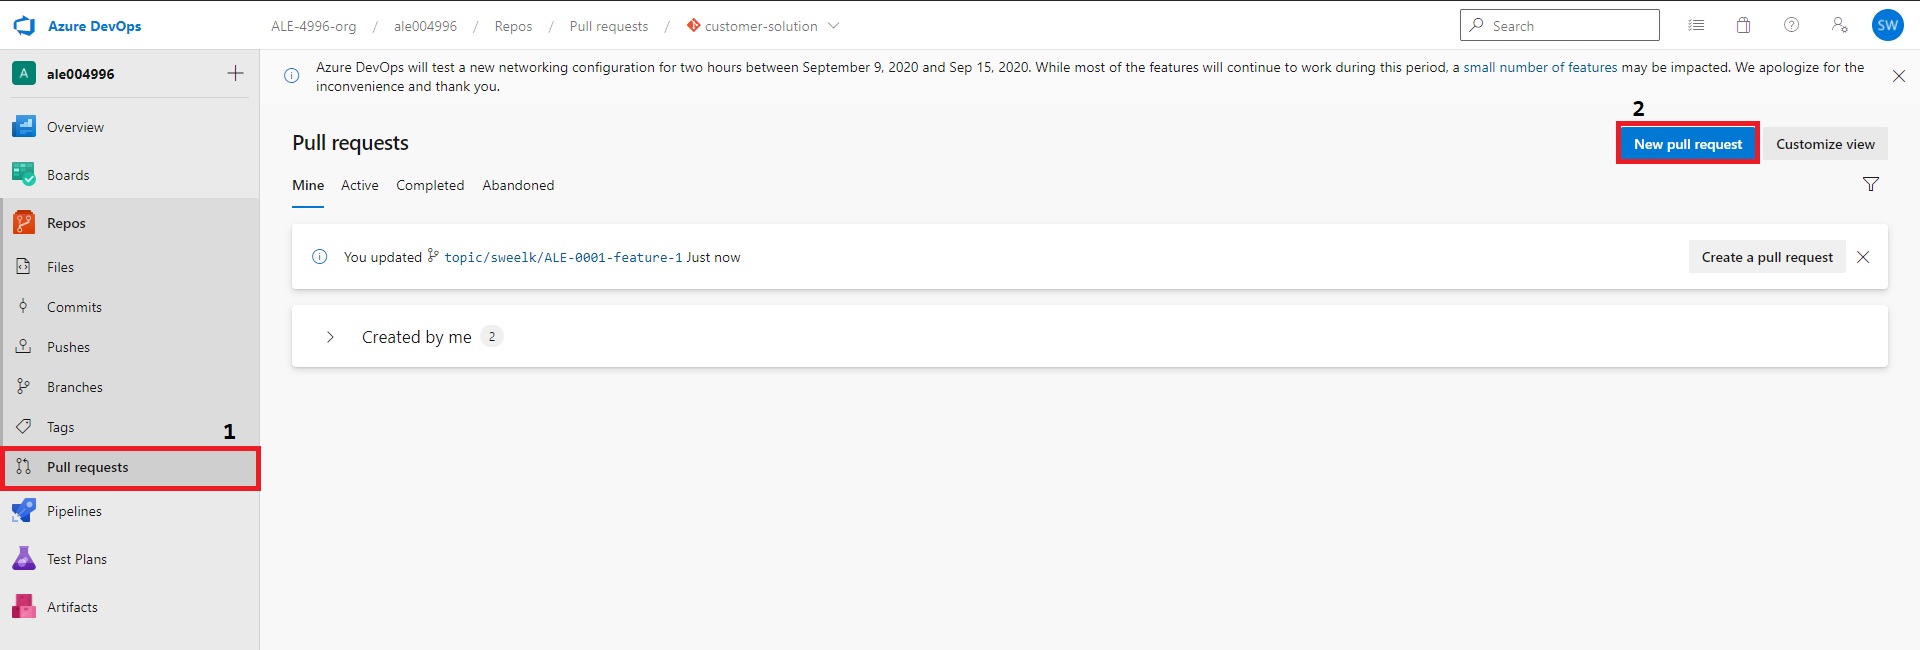Click the plus icon beside ale004996
The height and width of the screenshot is (650, 1920).
(235, 73)
